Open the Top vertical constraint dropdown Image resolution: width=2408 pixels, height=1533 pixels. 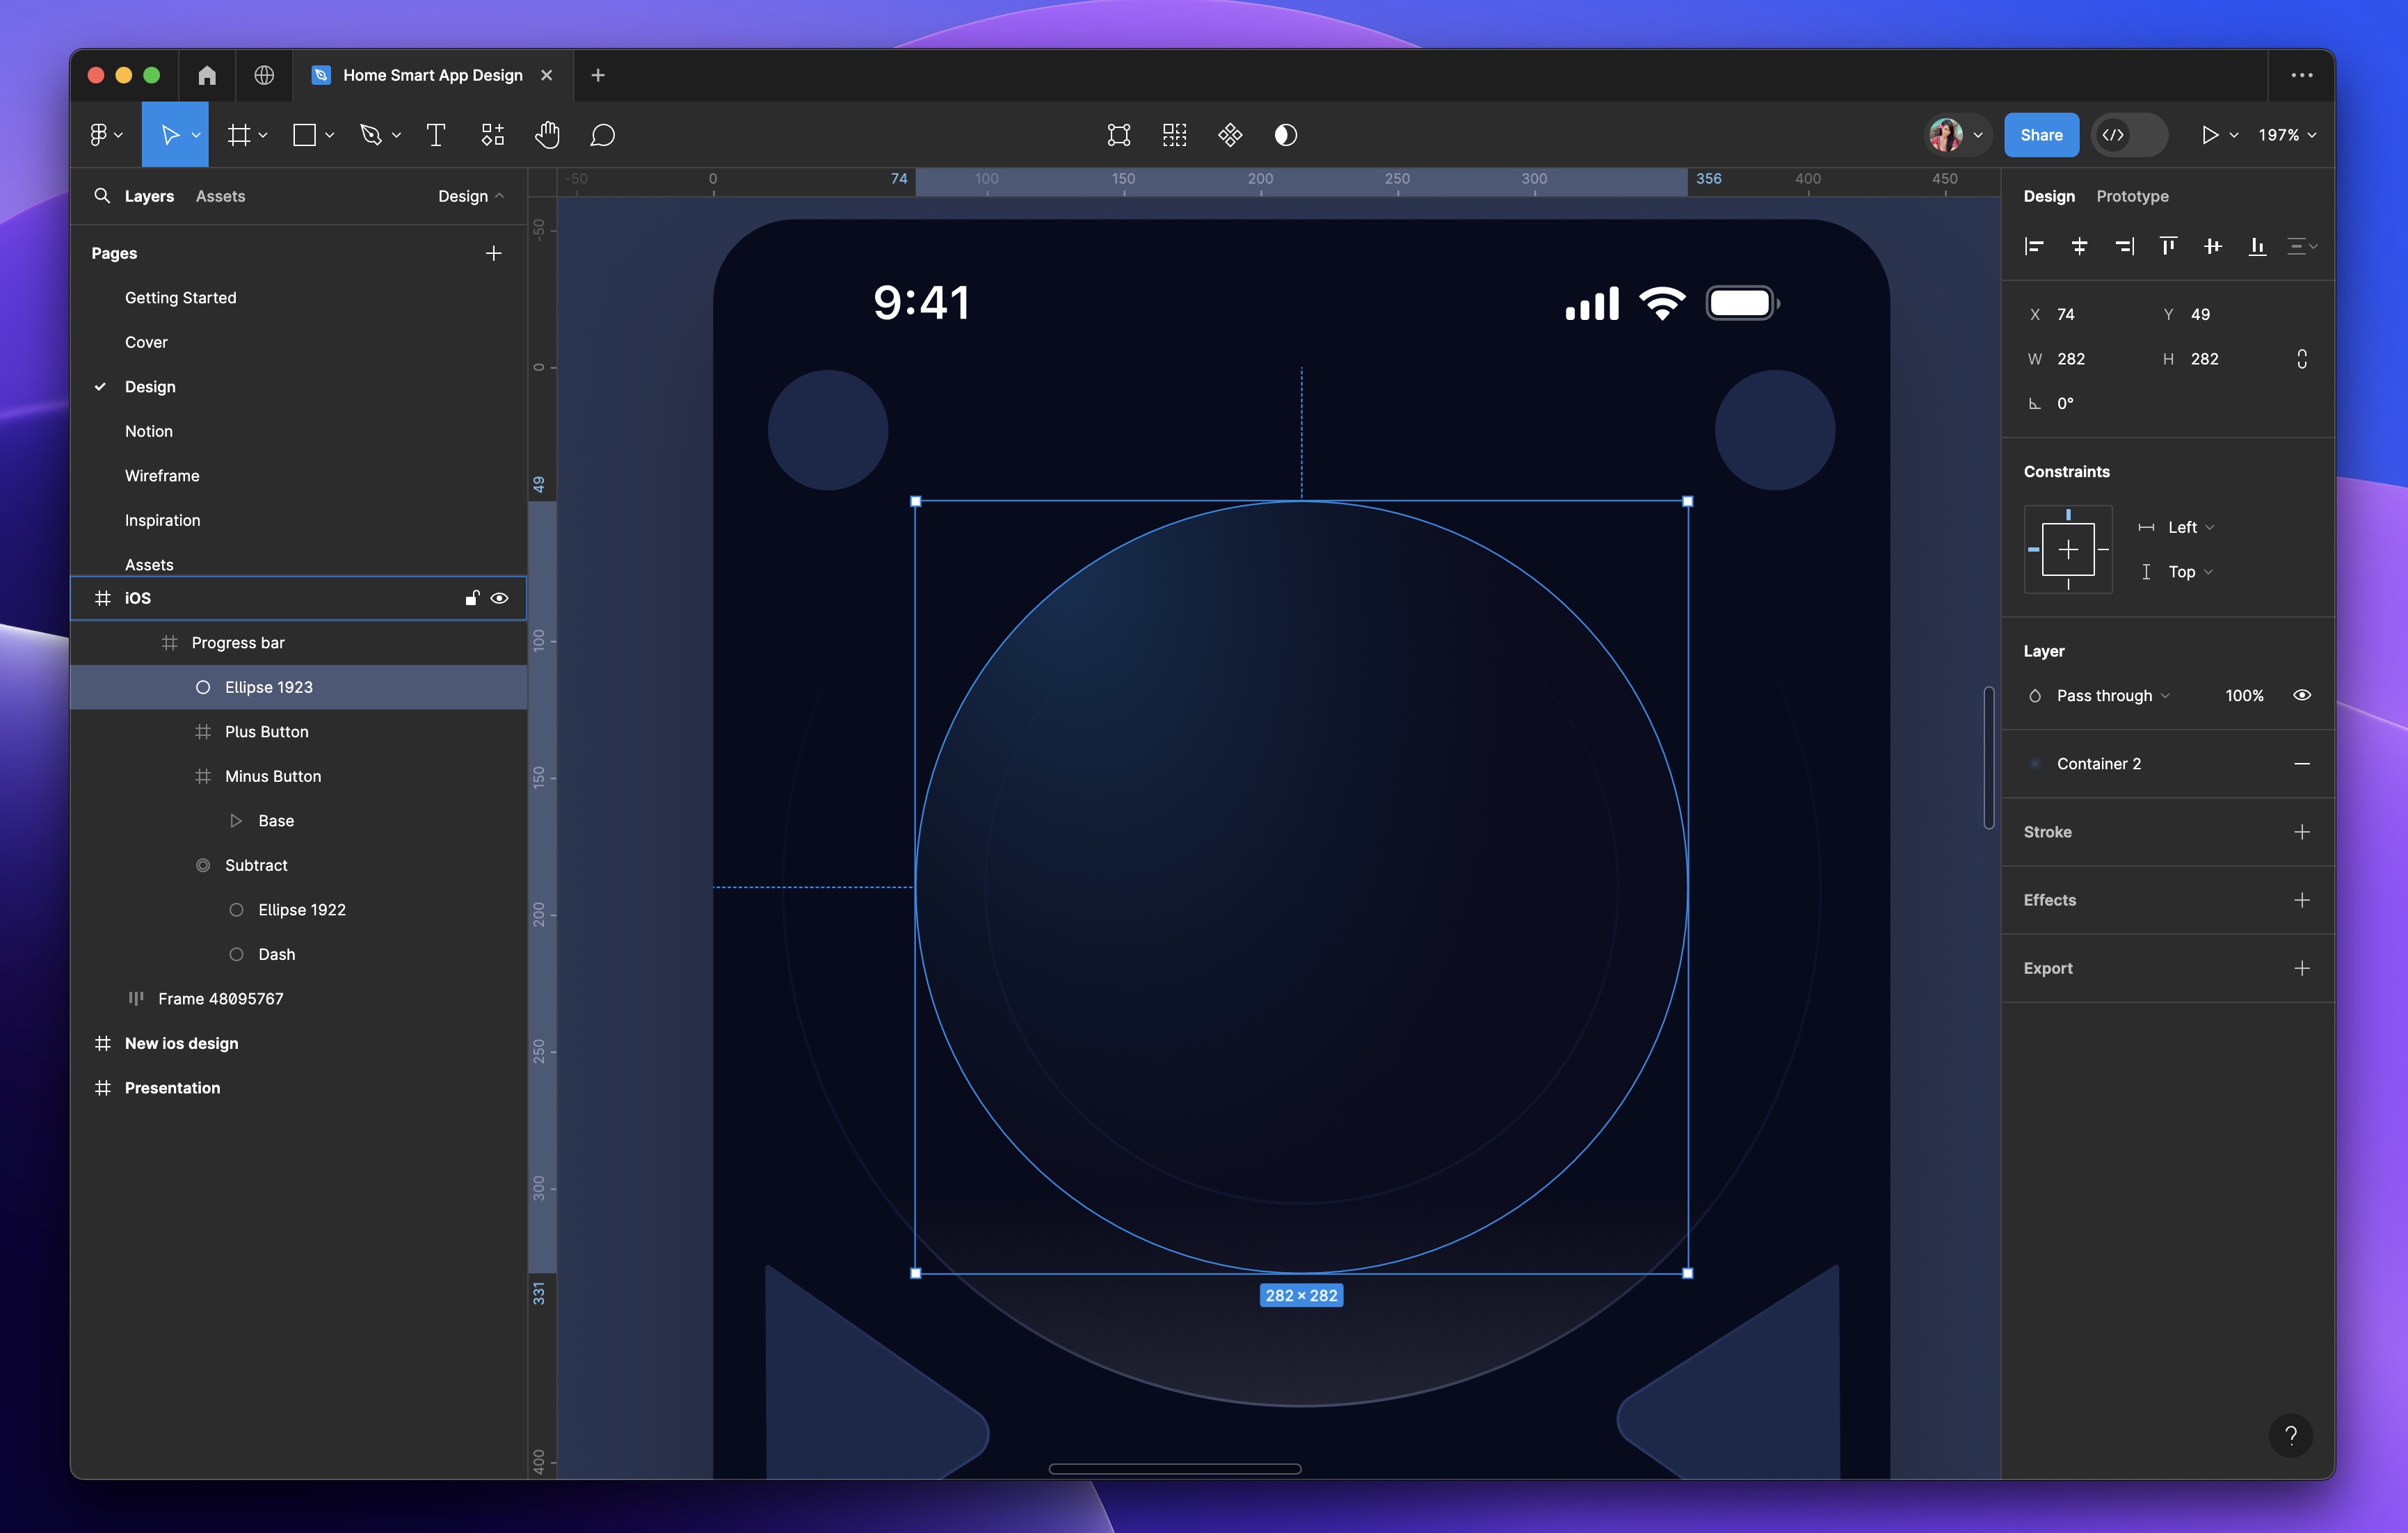click(x=2183, y=571)
